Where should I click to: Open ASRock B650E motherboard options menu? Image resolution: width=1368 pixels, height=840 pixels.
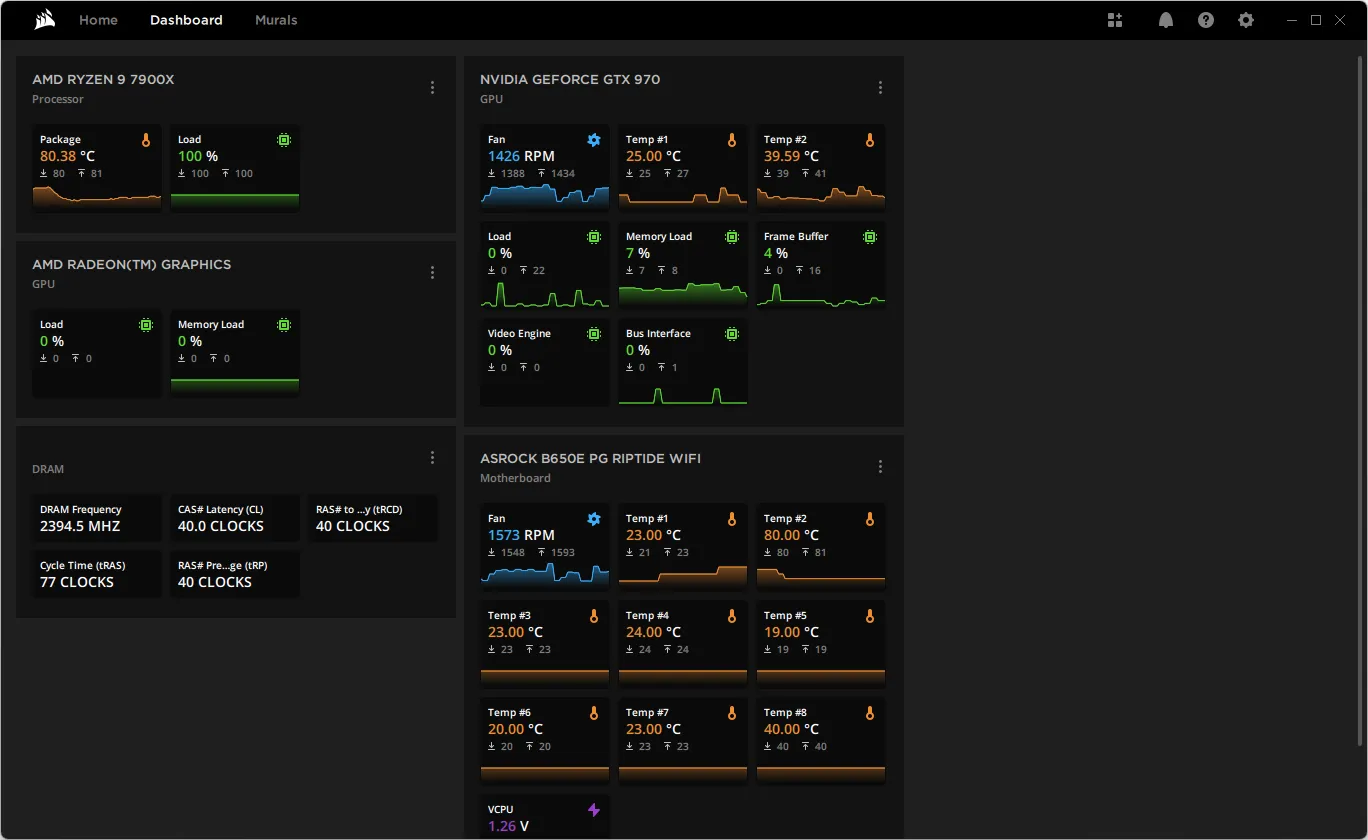pyautogui.click(x=880, y=467)
